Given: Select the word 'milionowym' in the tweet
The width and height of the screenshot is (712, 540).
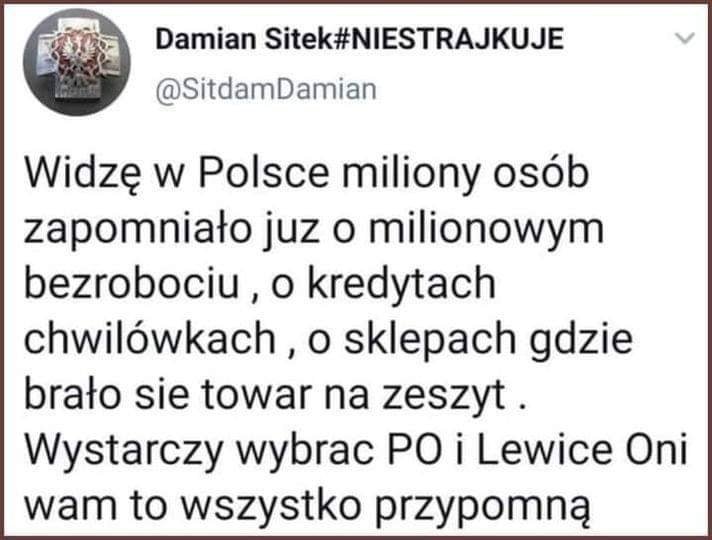Looking at the screenshot, I should 486,228.
